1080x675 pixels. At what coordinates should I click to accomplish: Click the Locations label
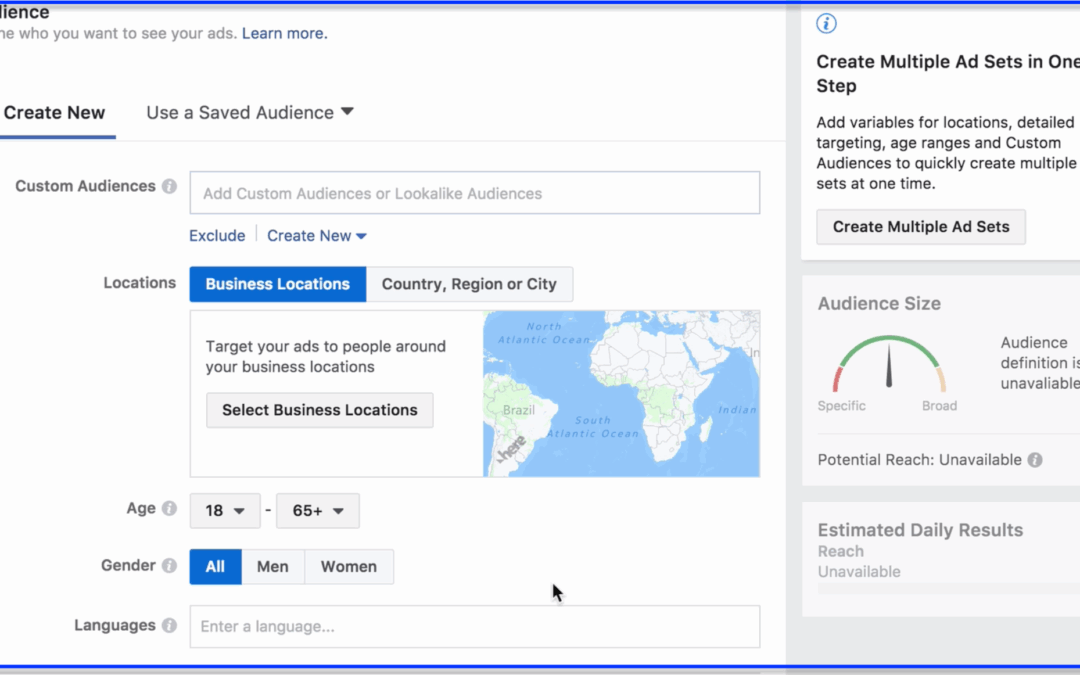click(140, 283)
